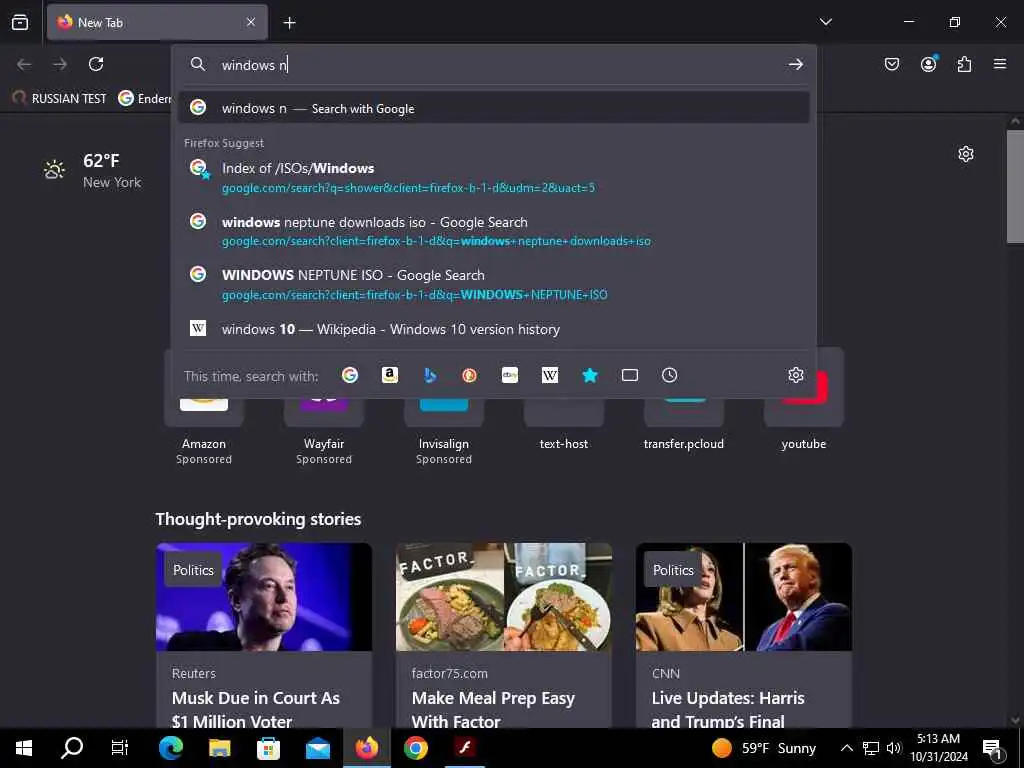Open the RUSSIAN TEST bookmark

(x=60, y=99)
